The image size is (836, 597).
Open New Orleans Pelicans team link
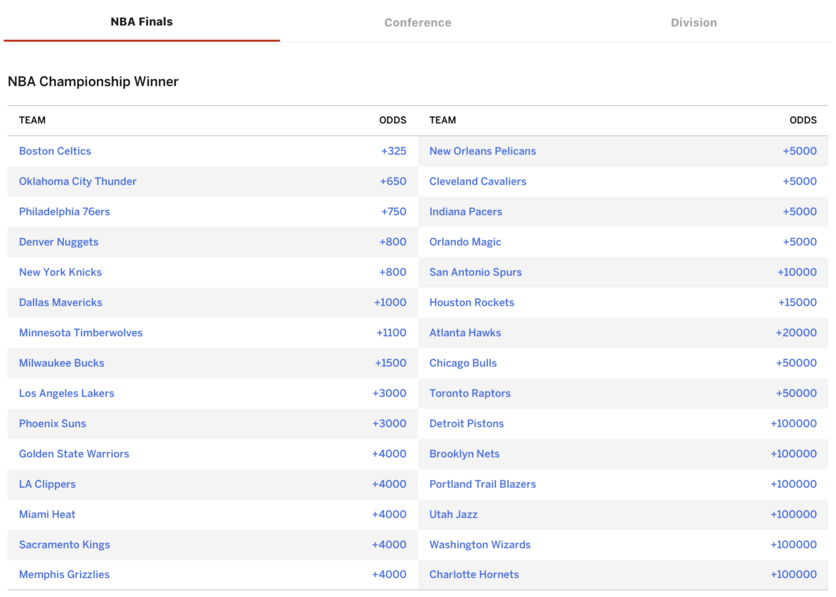click(483, 151)
